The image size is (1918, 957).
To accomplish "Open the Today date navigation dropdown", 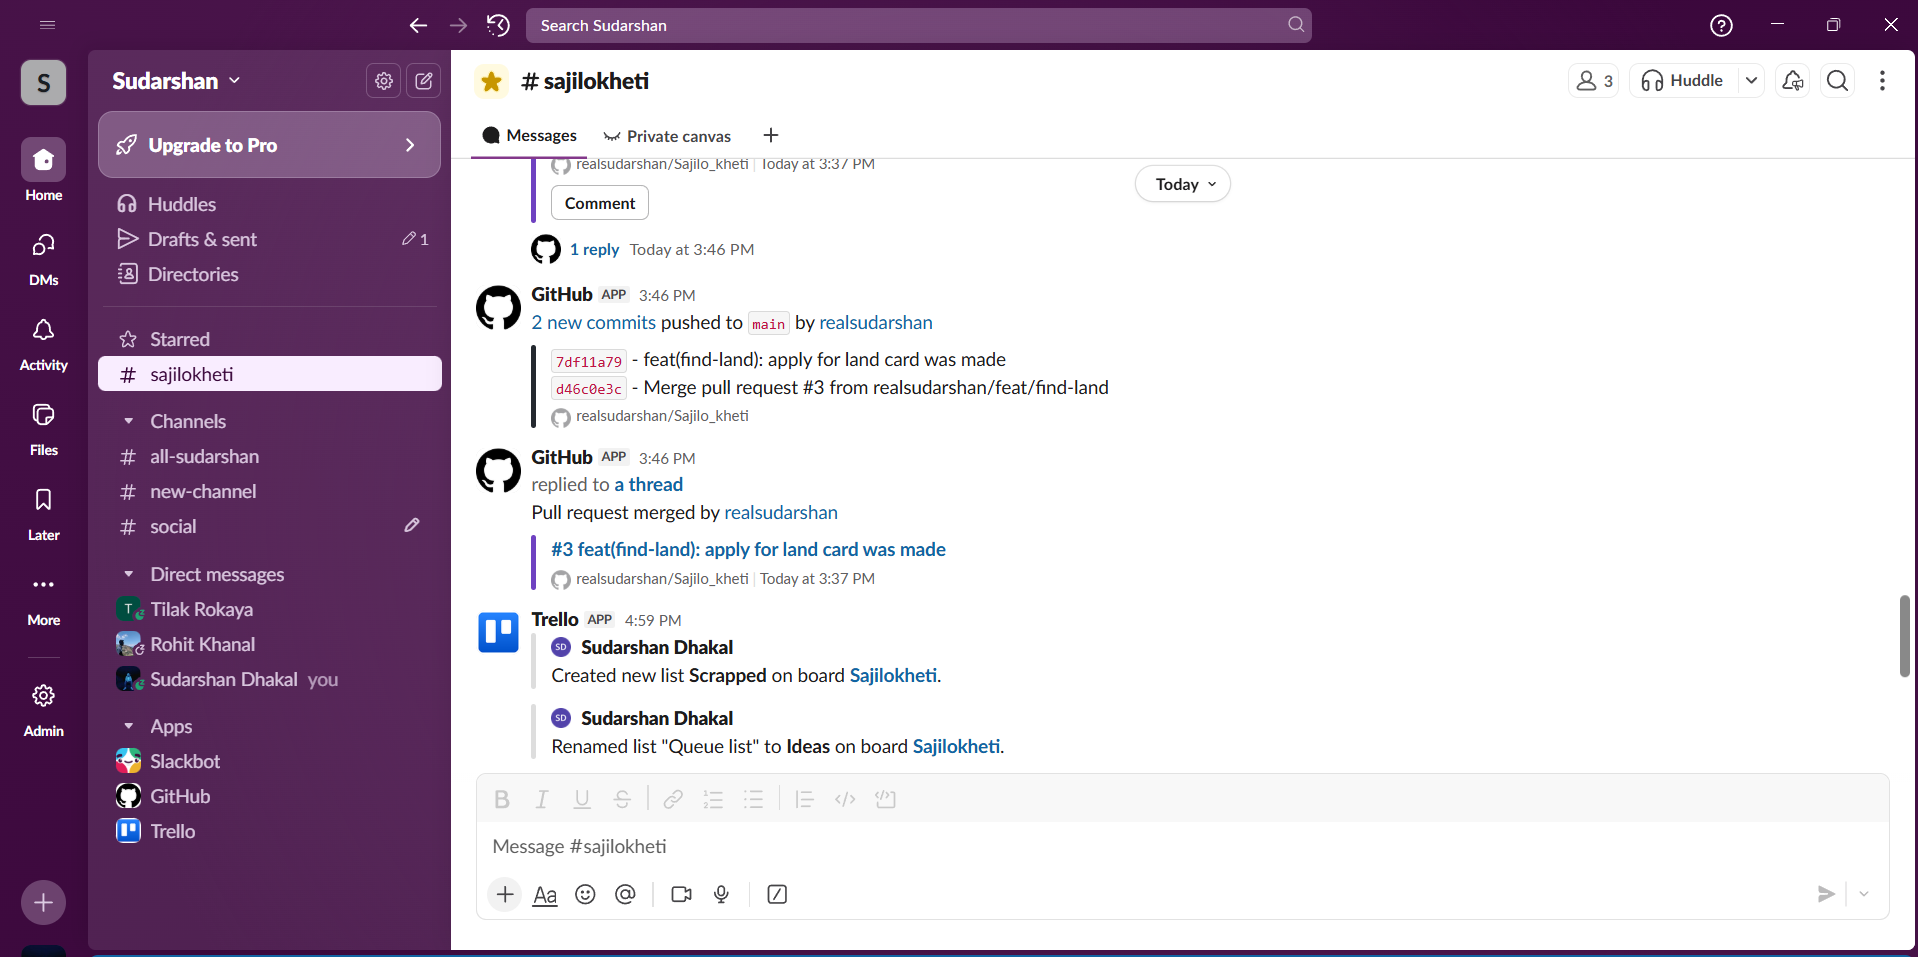I will click(x=1182, y=183).
